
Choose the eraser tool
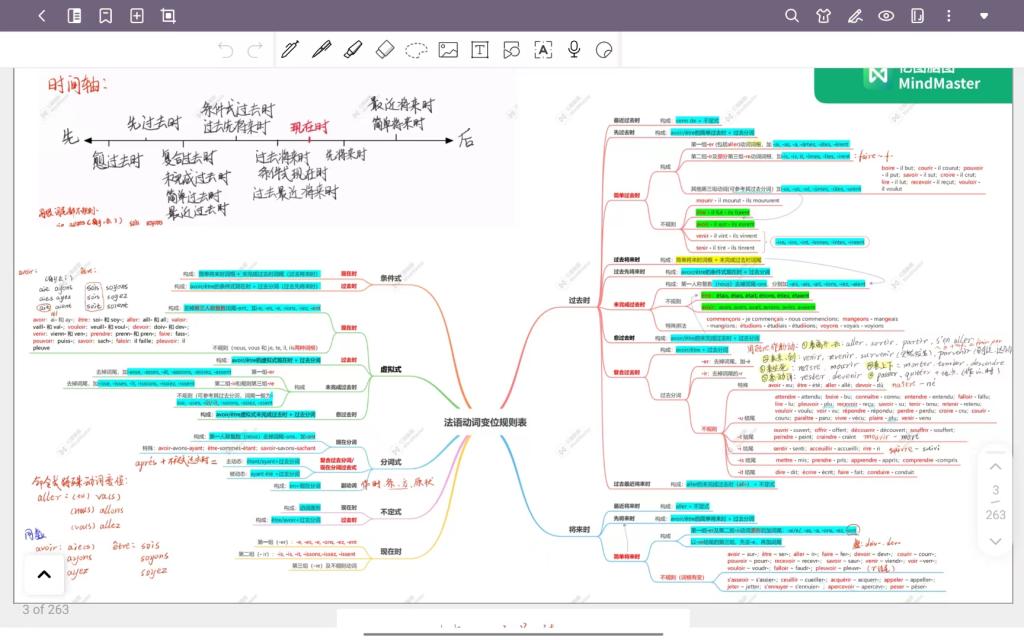[385, 49]
